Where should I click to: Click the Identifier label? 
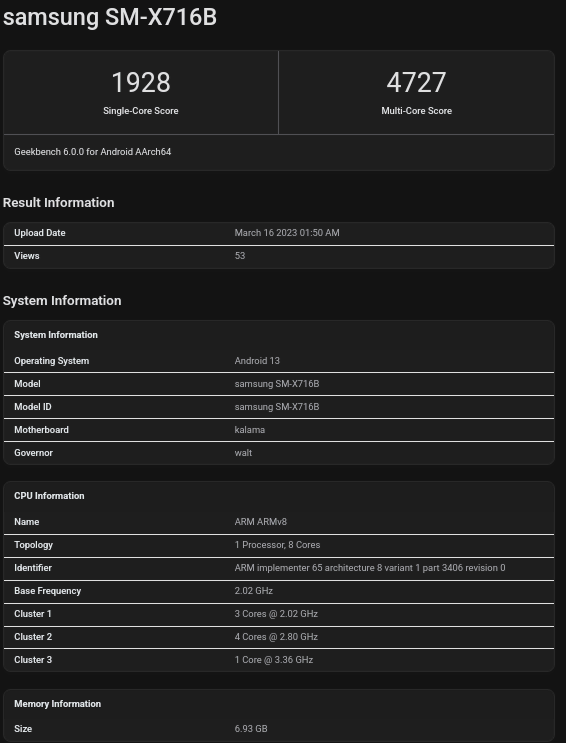(33, 568)
